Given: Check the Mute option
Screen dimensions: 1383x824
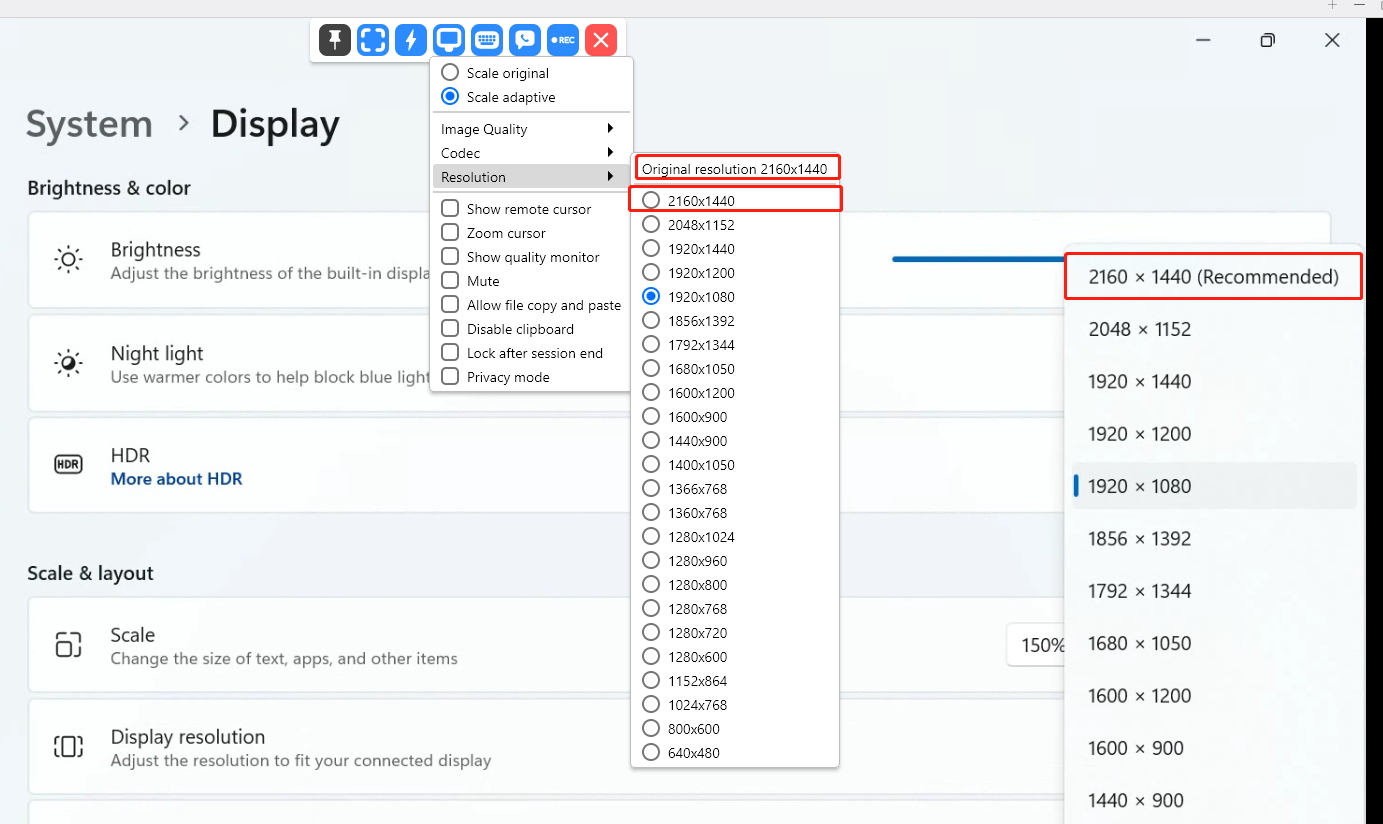Looking at the screenshot, I should 450,281.
